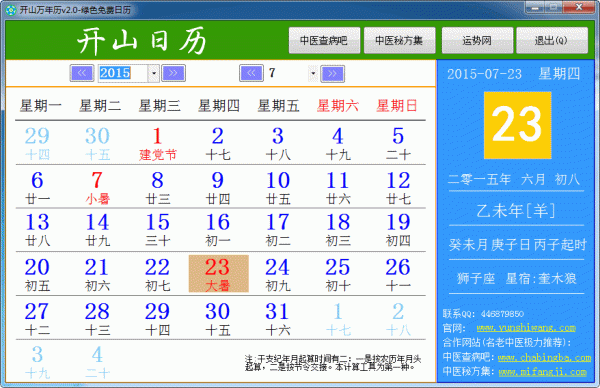Open the www.mifangji.com link
Image resolution: width=600 pixels, height=388 pixels.
click(x=542, y=372)
